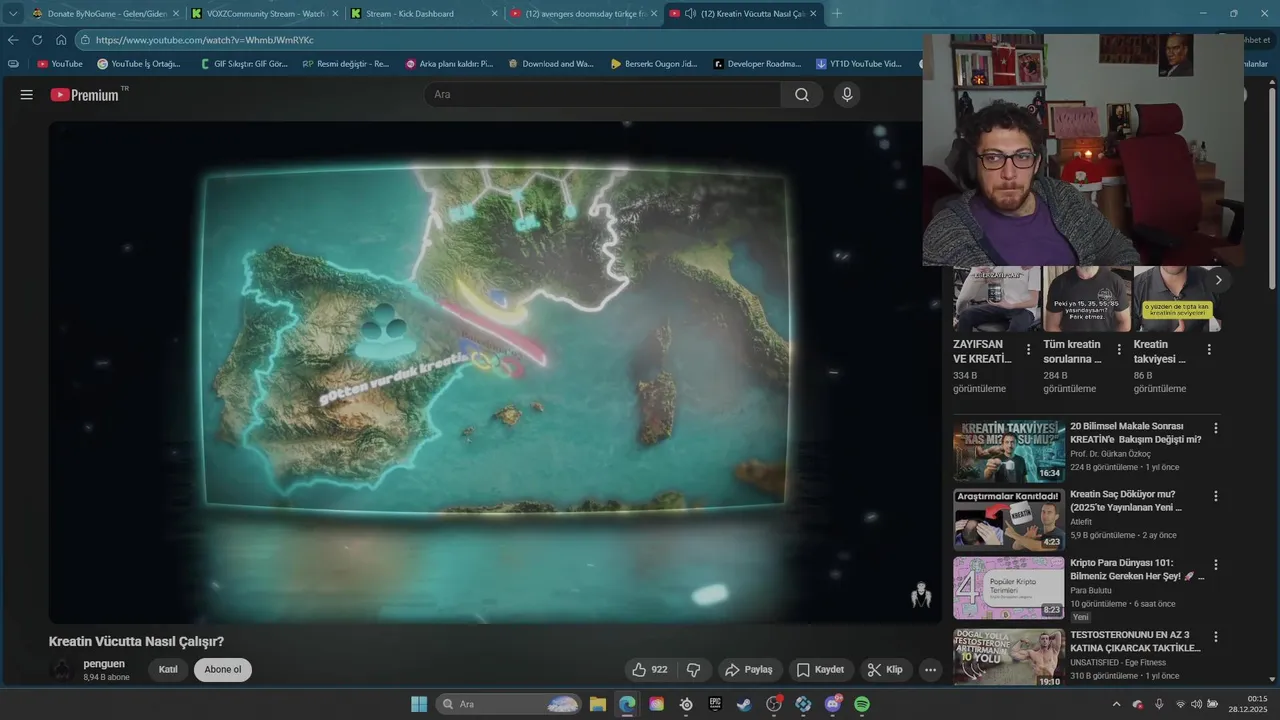Open Spotify from taskbar
1280x720 pixels.
click(862, 704)
